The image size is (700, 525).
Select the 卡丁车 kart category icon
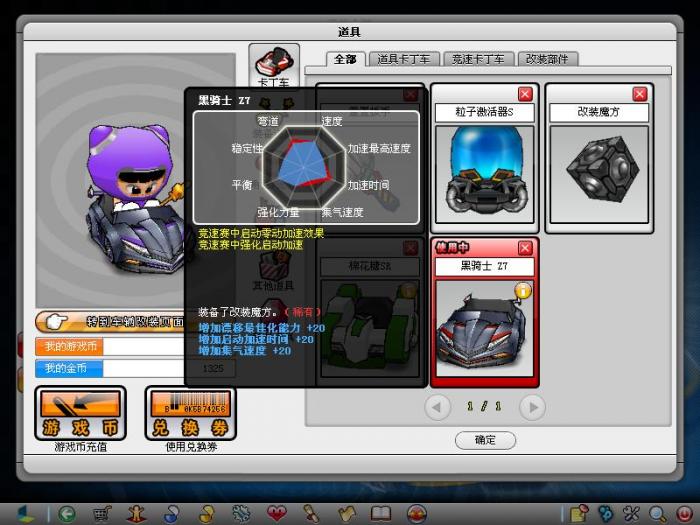pyautogui.click(x=274, y=66)
